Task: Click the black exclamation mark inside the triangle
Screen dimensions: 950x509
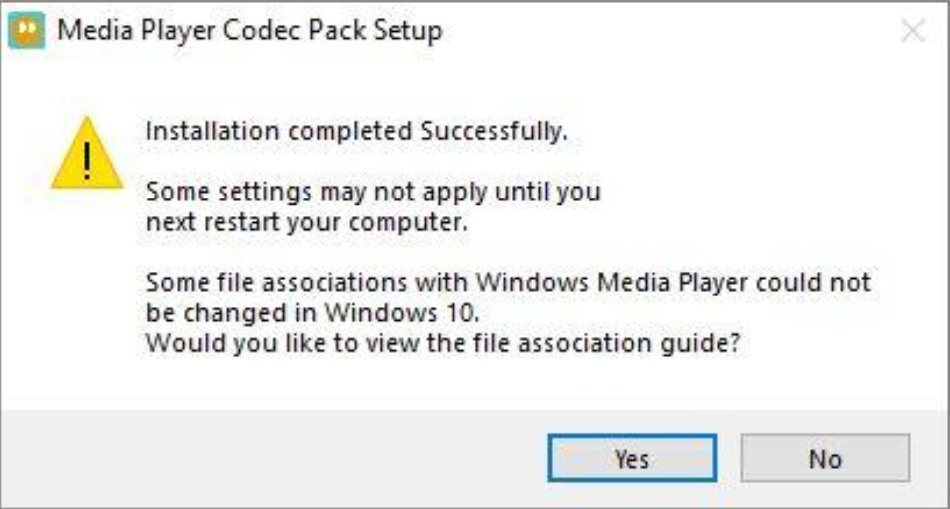Action: pos(87,160)
